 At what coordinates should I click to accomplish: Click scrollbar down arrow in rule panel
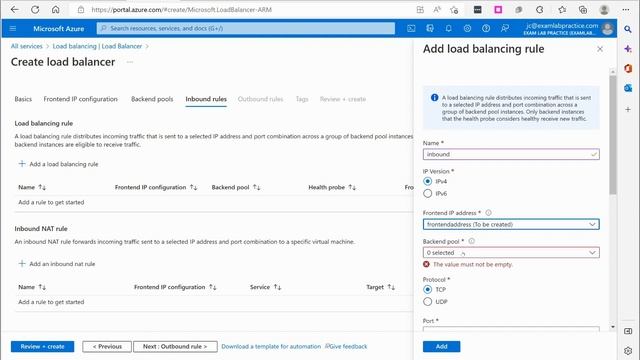tap(613, 327)
